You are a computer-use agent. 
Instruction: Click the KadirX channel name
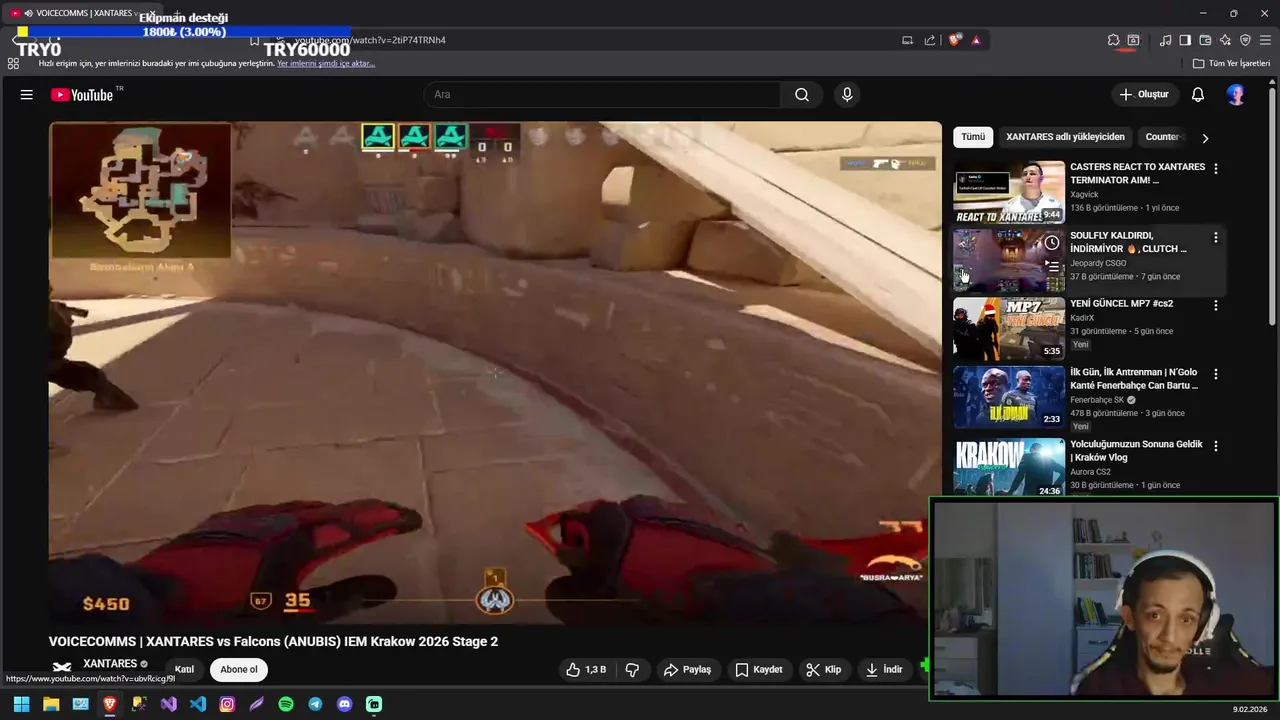(x=1082, y=318)
